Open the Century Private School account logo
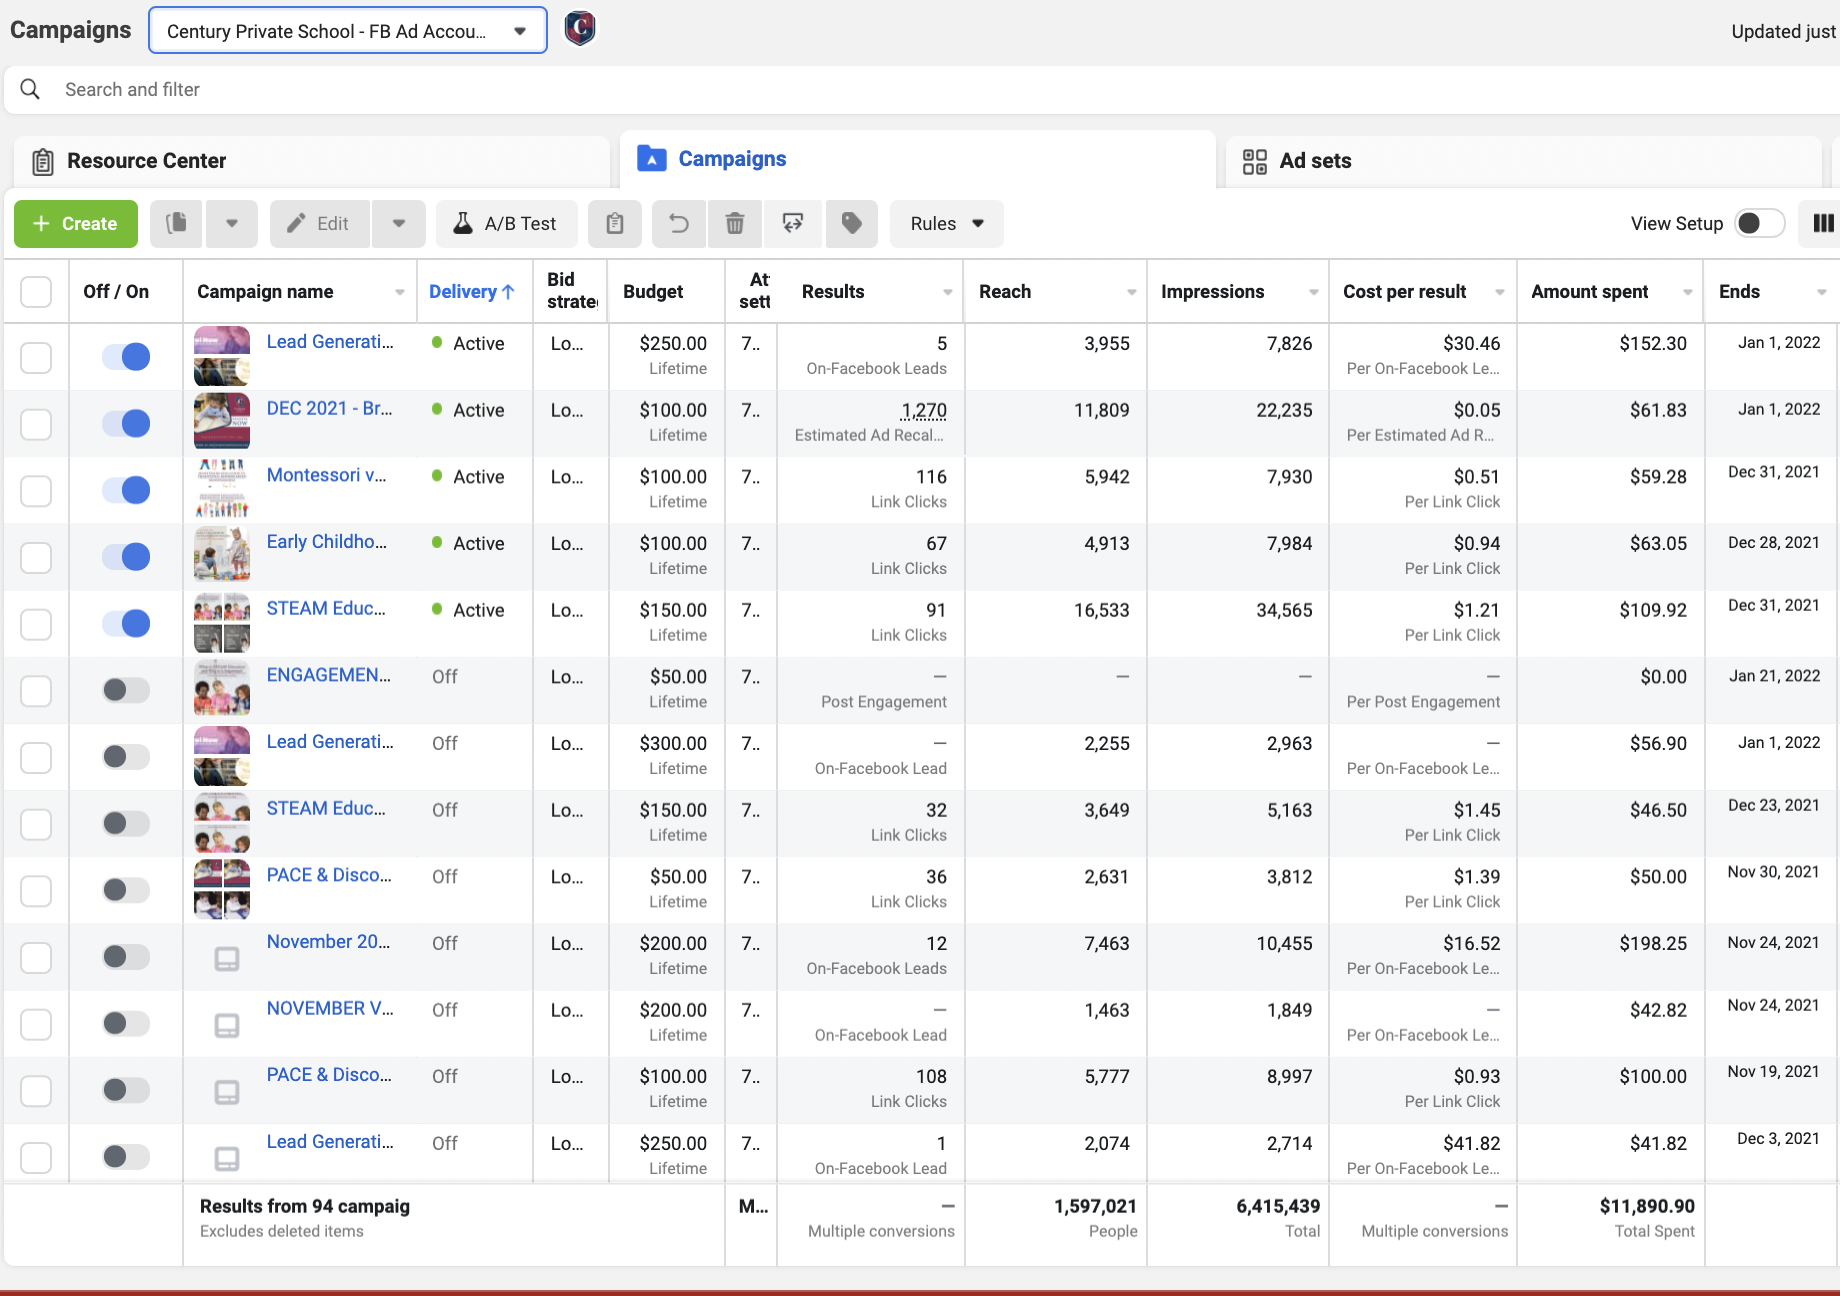 coord(580,29)
